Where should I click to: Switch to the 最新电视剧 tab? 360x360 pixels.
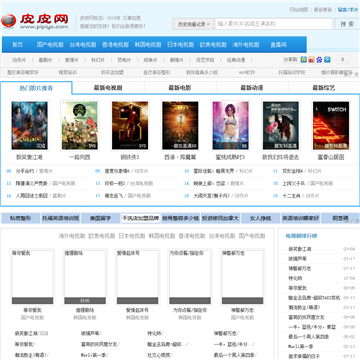coord(108,88)
